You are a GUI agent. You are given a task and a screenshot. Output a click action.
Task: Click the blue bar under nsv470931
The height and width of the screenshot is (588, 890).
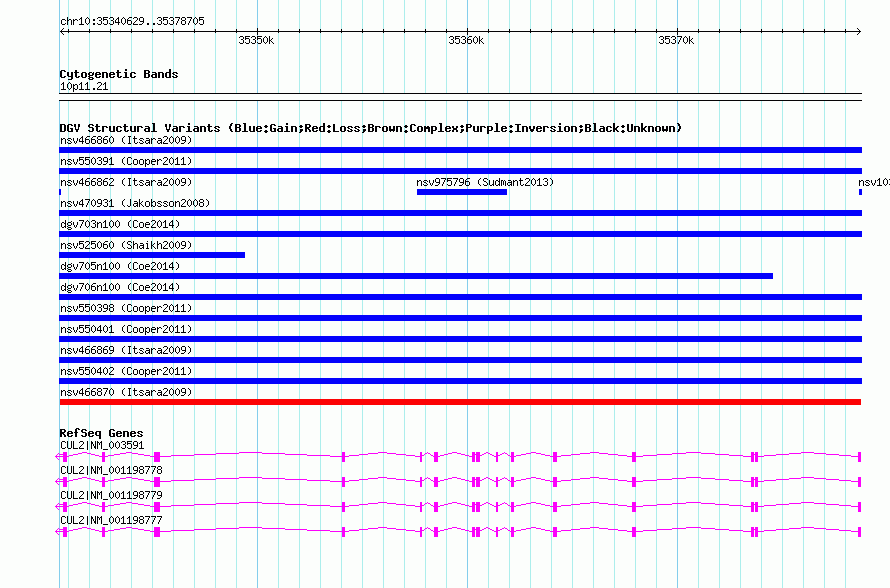(x=460, y=213)
